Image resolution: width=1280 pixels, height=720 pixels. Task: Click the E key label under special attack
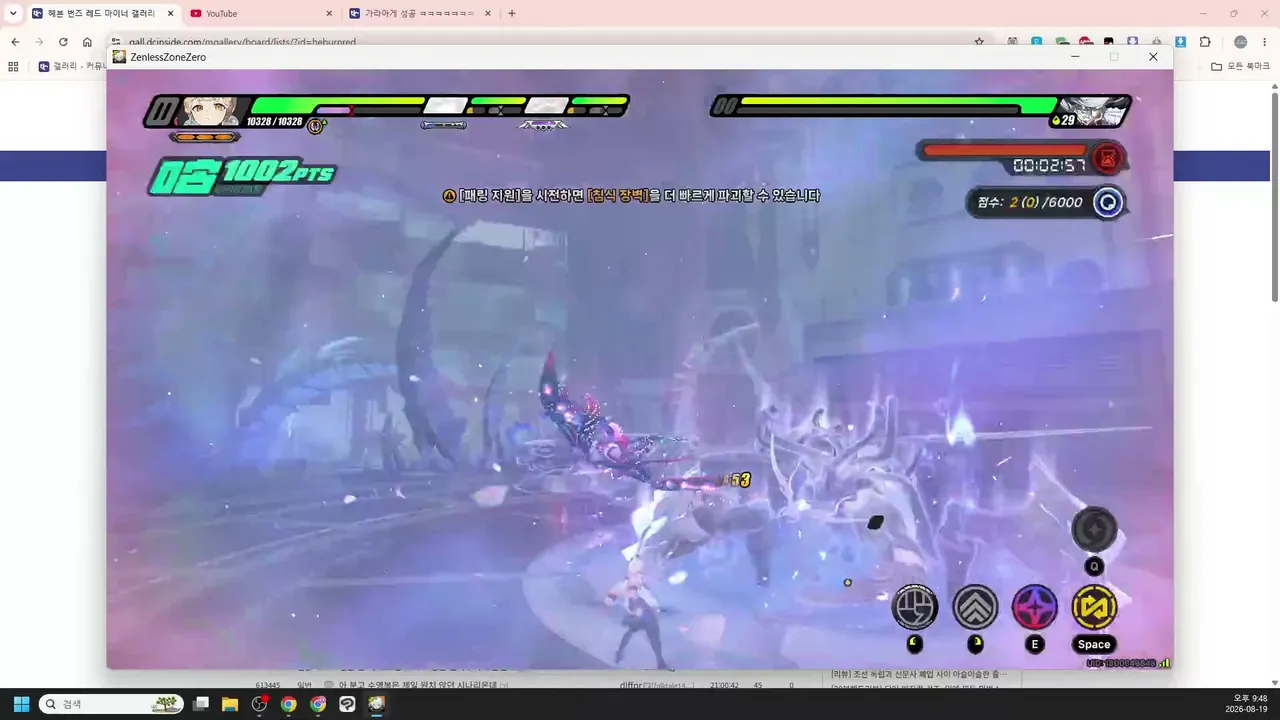point(1035,645)
